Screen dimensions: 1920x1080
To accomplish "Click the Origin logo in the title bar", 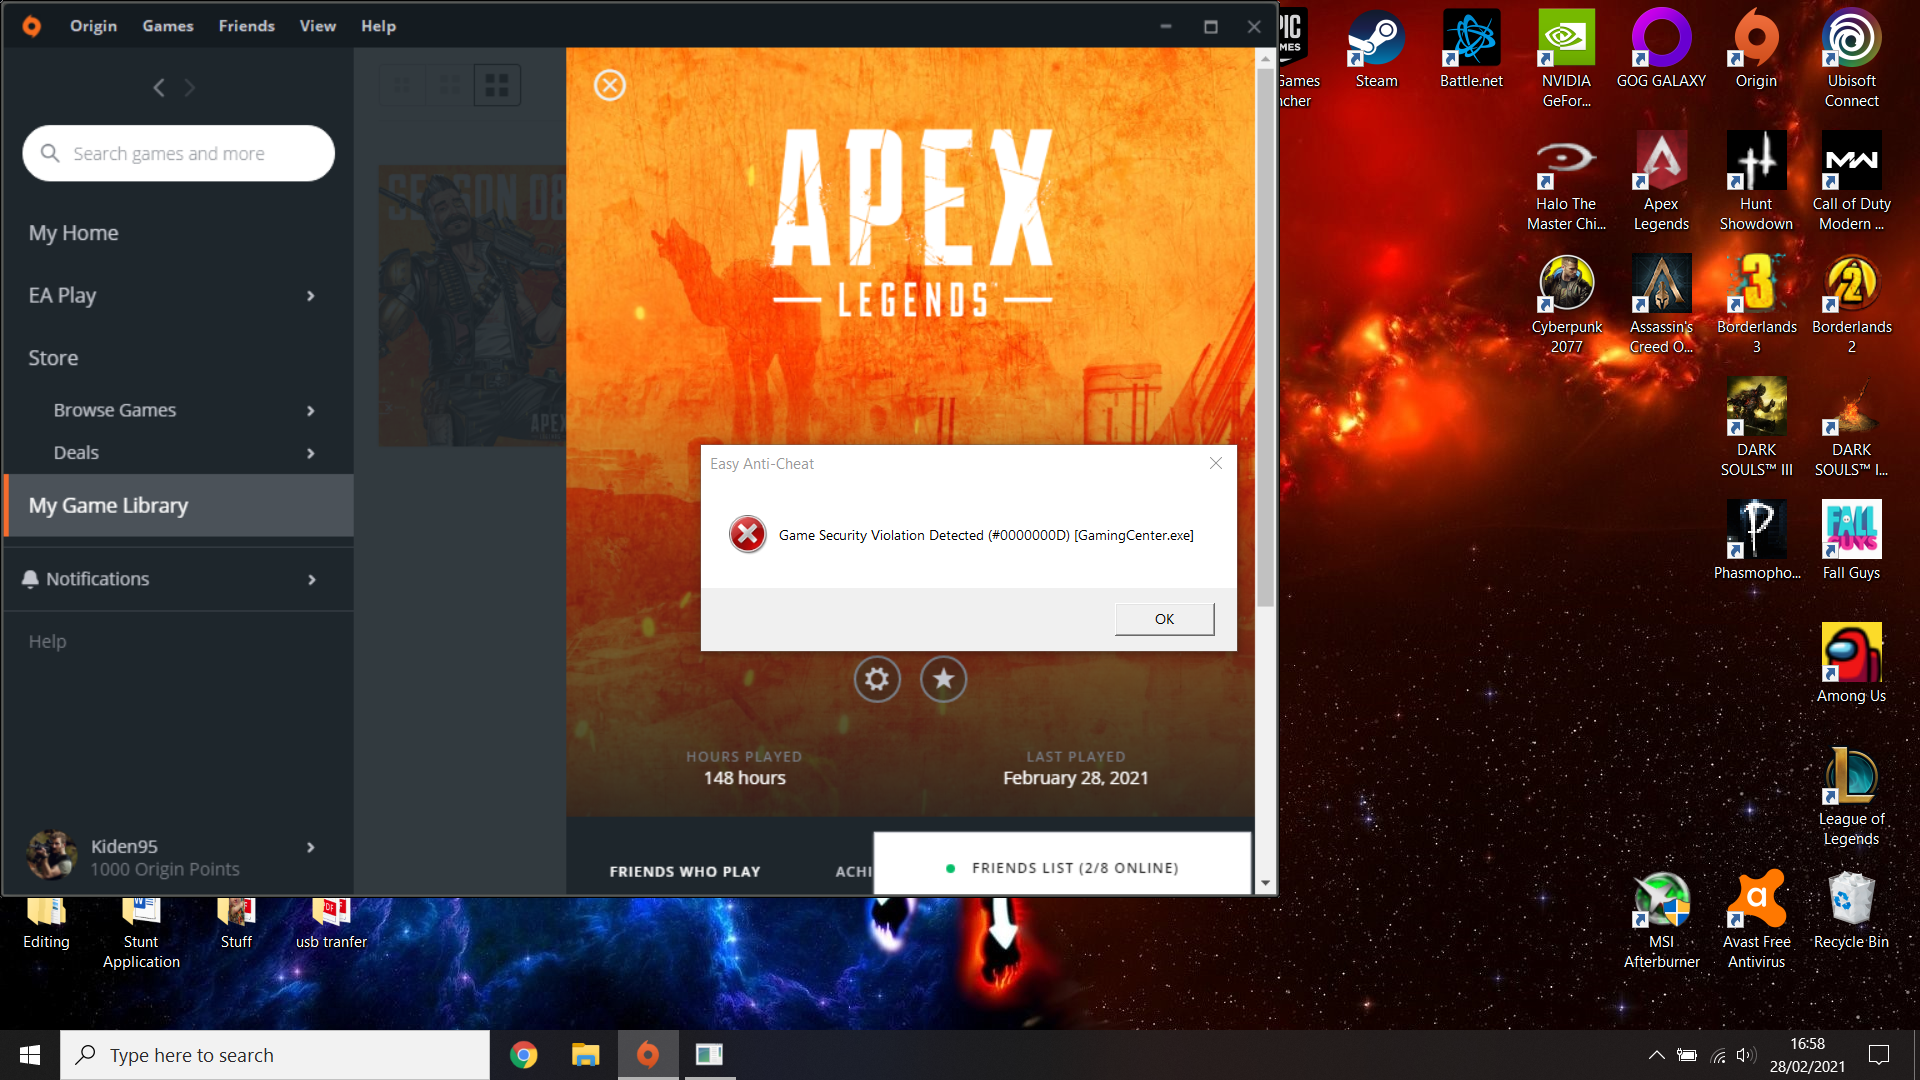I will click(32, 26).
